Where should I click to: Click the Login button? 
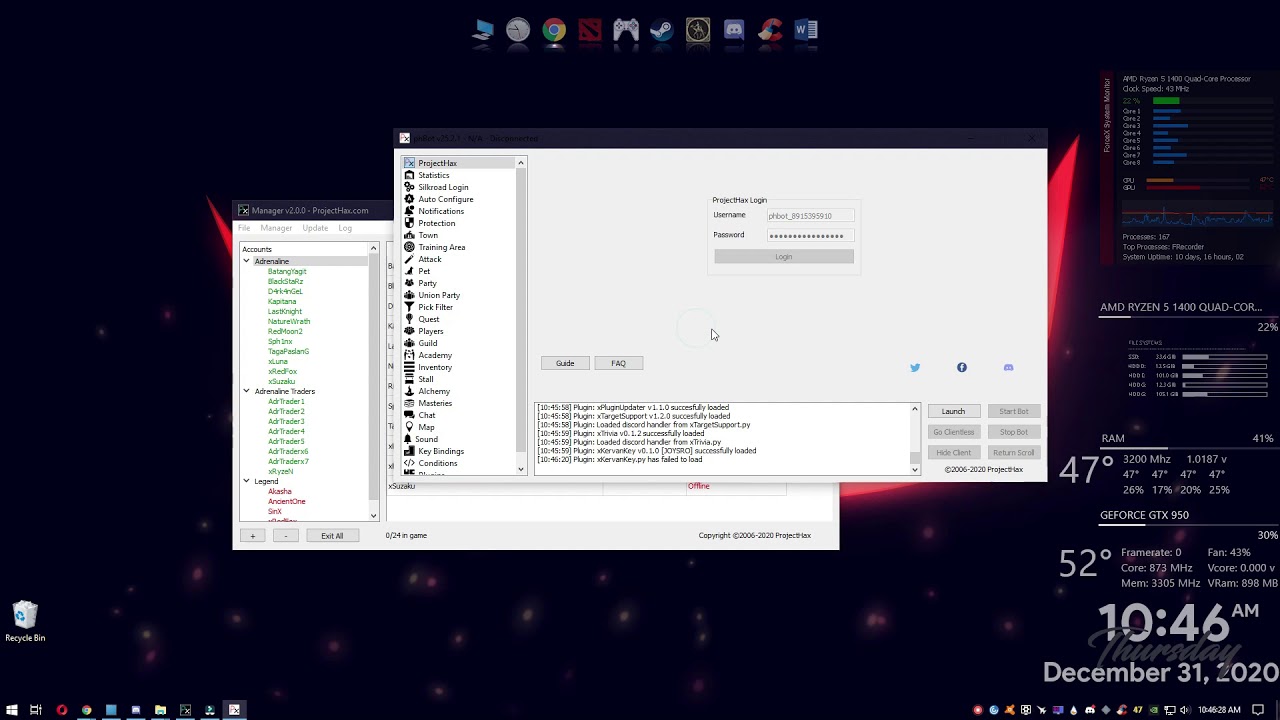tap(783, 257)
